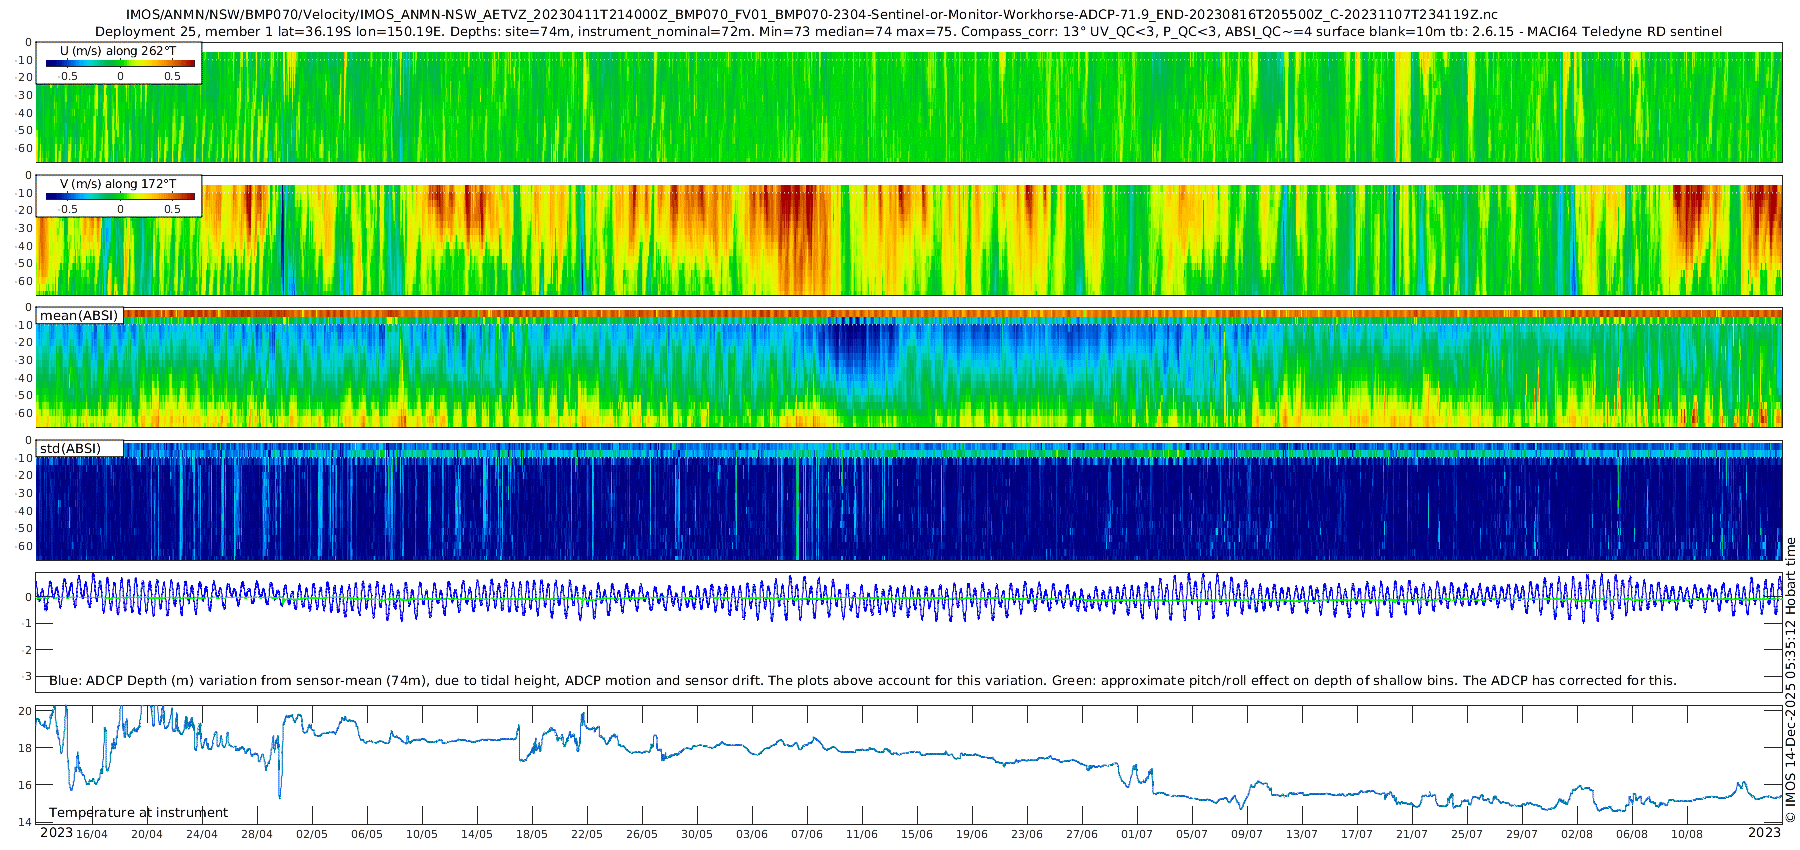Image resolution: width=1800 pixels, height=850 pixels.
Task: Click the 01/07 date tick label
Action: coord(1137,834)
